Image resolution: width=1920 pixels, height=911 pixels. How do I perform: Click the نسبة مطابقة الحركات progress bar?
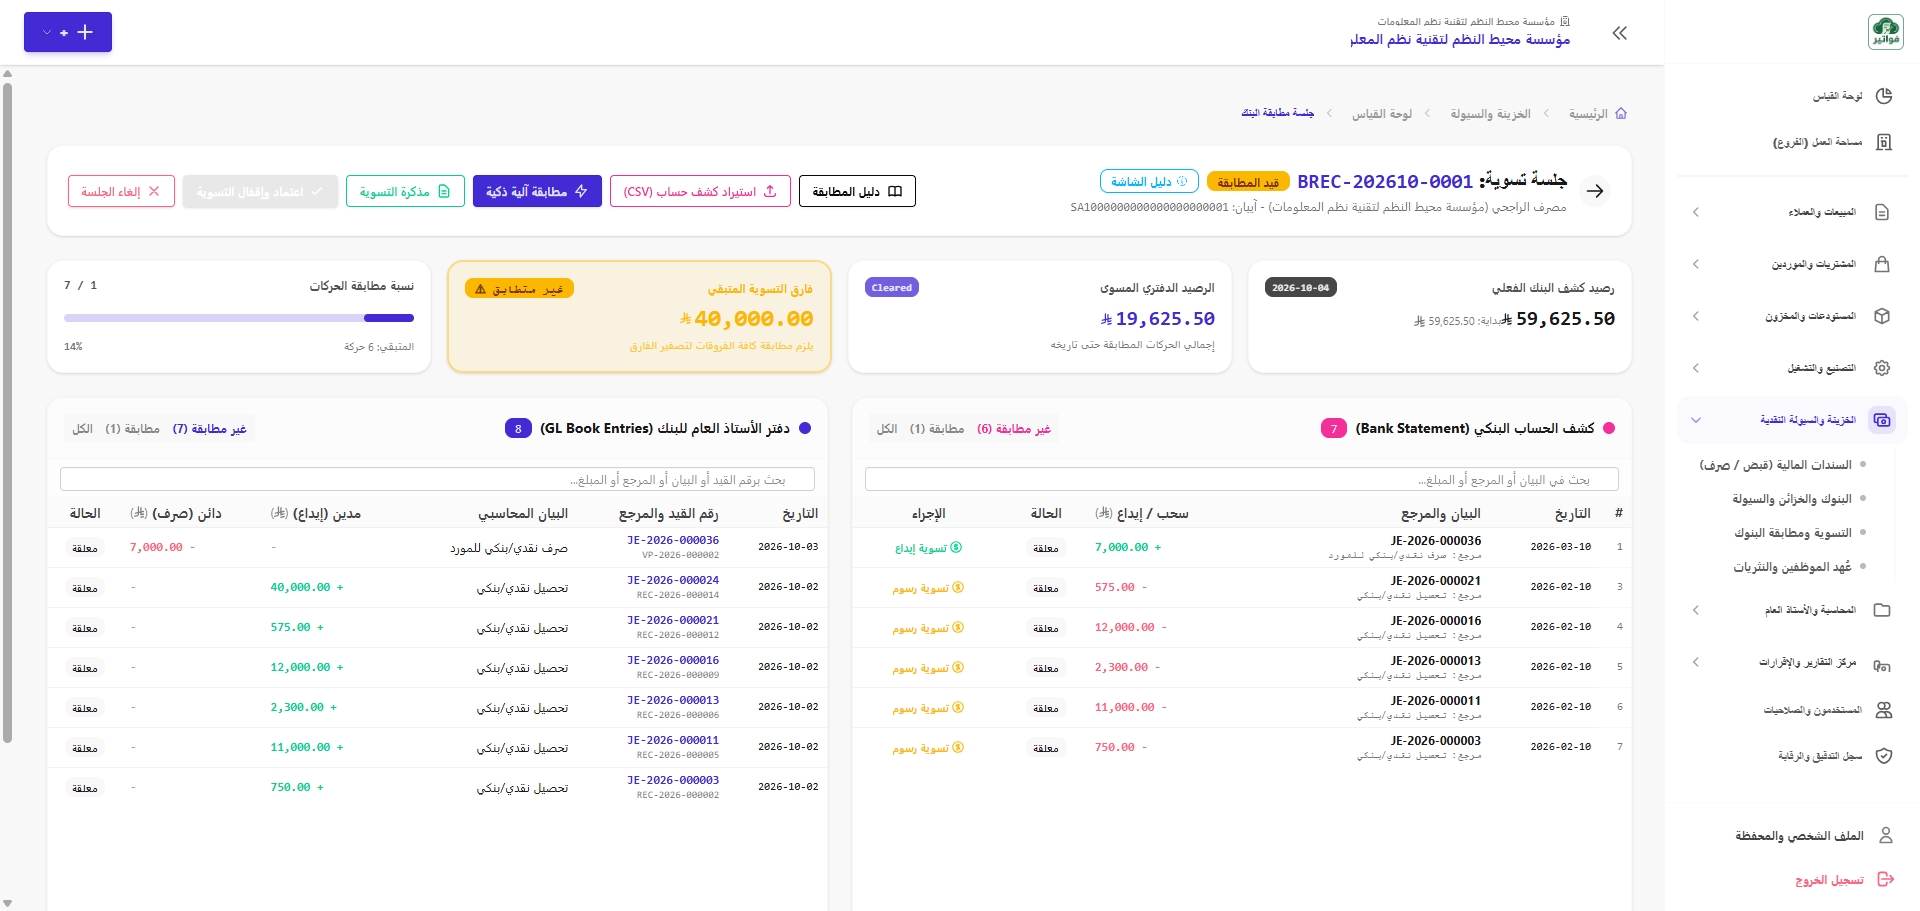coord(239,318)
